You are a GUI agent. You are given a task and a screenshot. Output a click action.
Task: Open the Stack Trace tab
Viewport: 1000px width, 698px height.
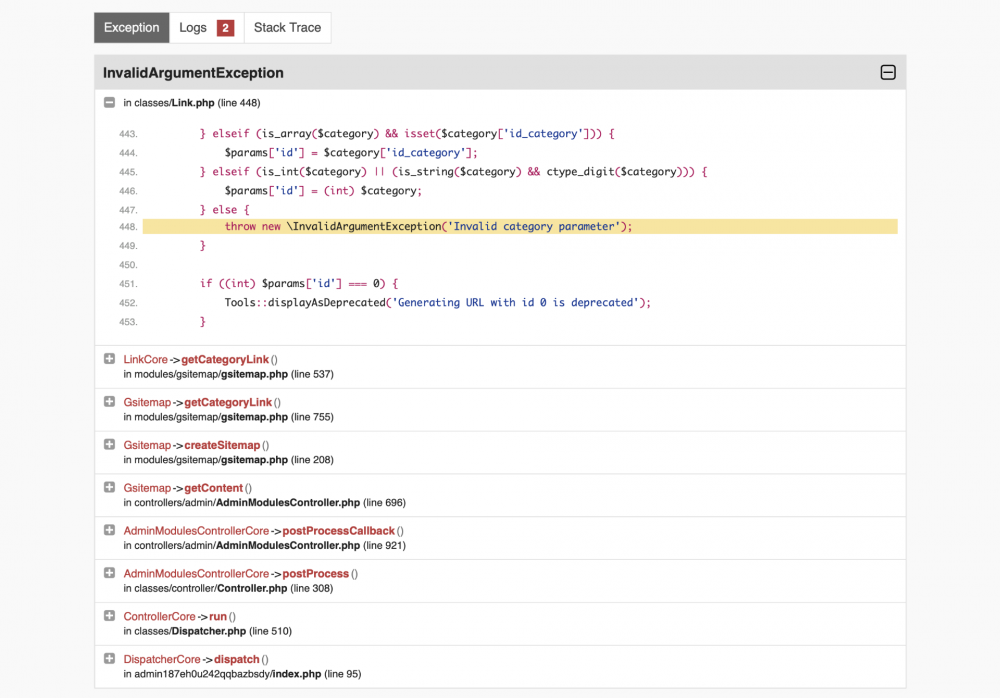pos(287,28)
